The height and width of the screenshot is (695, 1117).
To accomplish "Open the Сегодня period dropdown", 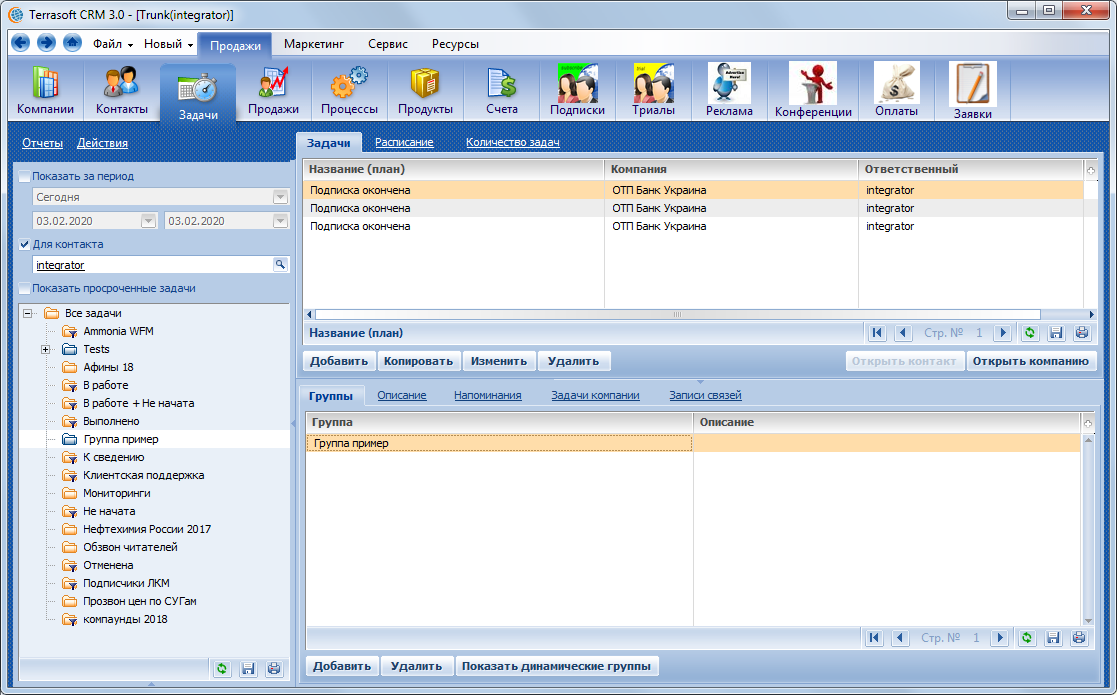I will (x=280, y=197).
